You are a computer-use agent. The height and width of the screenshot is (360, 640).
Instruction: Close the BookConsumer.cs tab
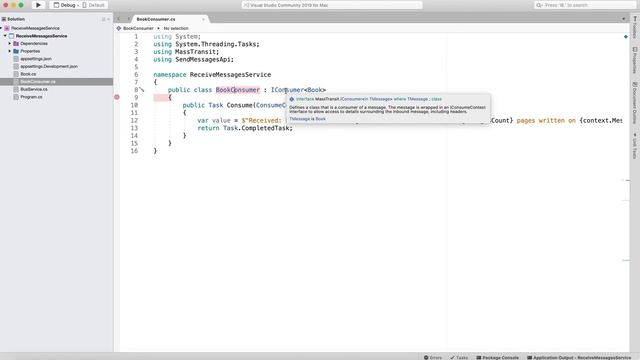tap(203, 19)
